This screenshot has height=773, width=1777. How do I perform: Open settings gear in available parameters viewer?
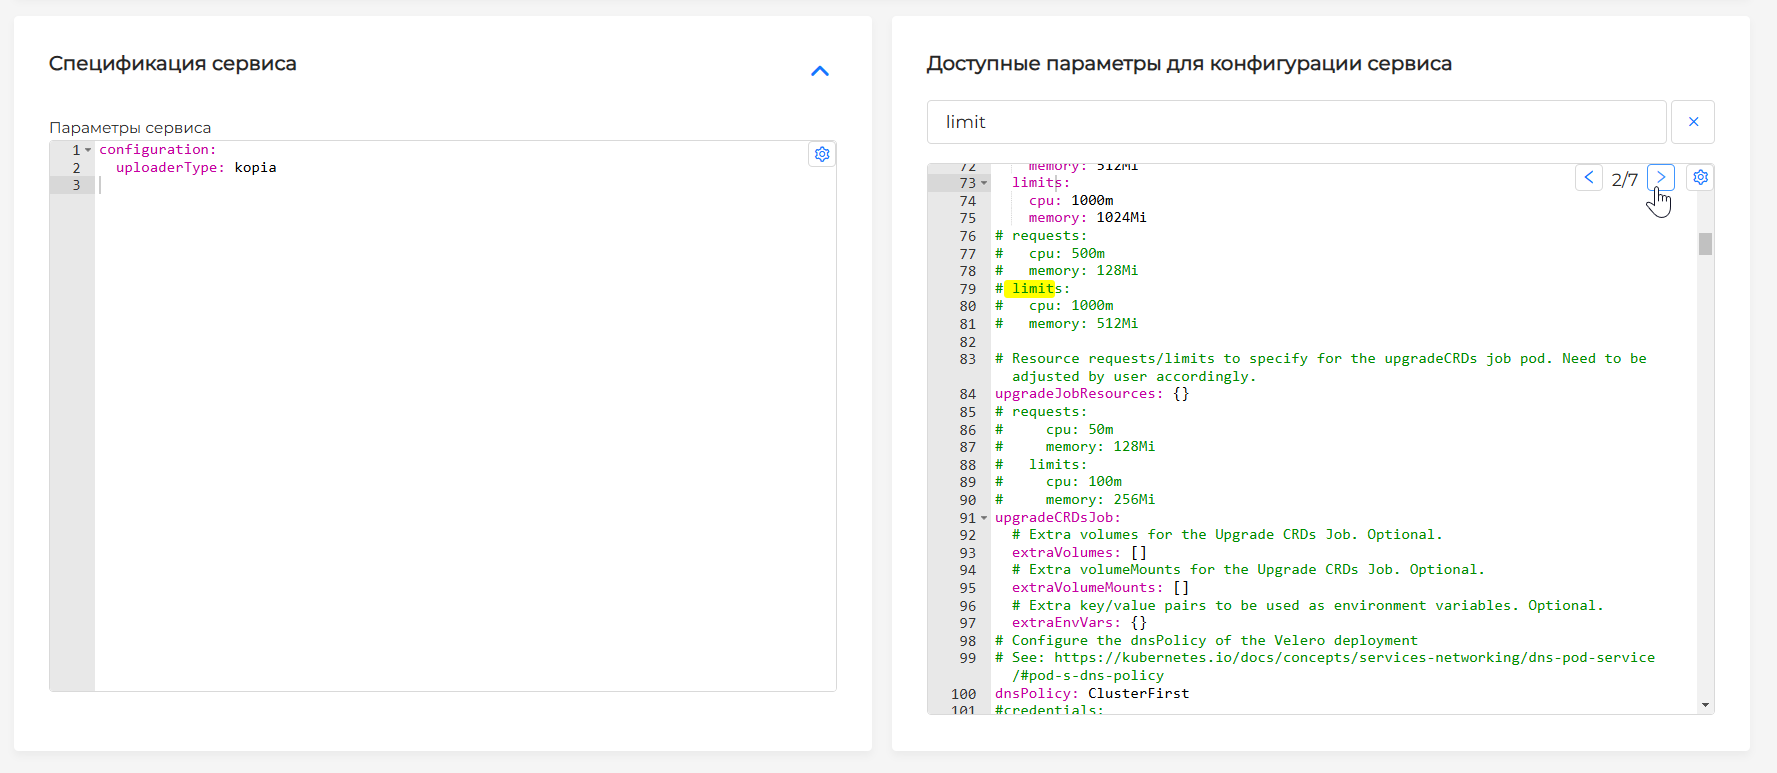point(1700,178)
